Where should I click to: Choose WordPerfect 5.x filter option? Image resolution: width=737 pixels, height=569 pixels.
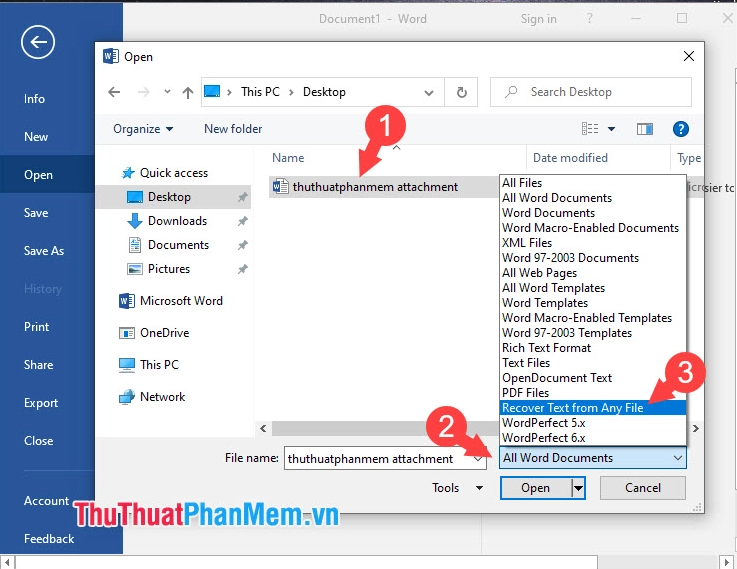tap(592, 423)
